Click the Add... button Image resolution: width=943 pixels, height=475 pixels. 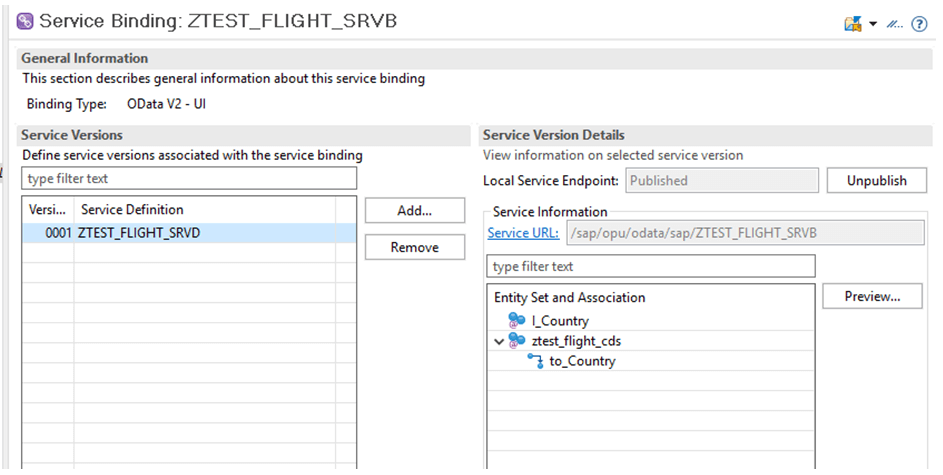click(415, 210)
